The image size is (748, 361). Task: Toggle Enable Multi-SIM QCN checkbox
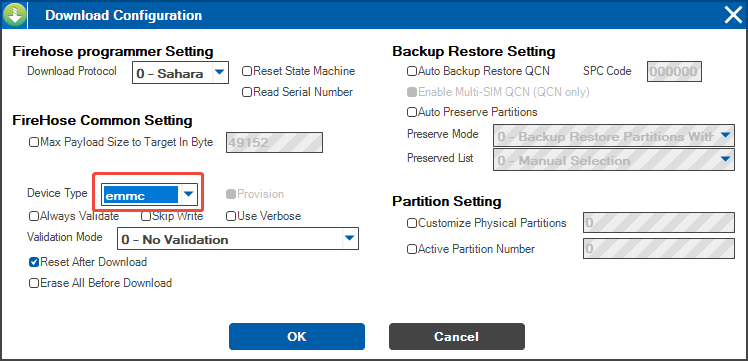pyautogui.click(x=412, y=92)
